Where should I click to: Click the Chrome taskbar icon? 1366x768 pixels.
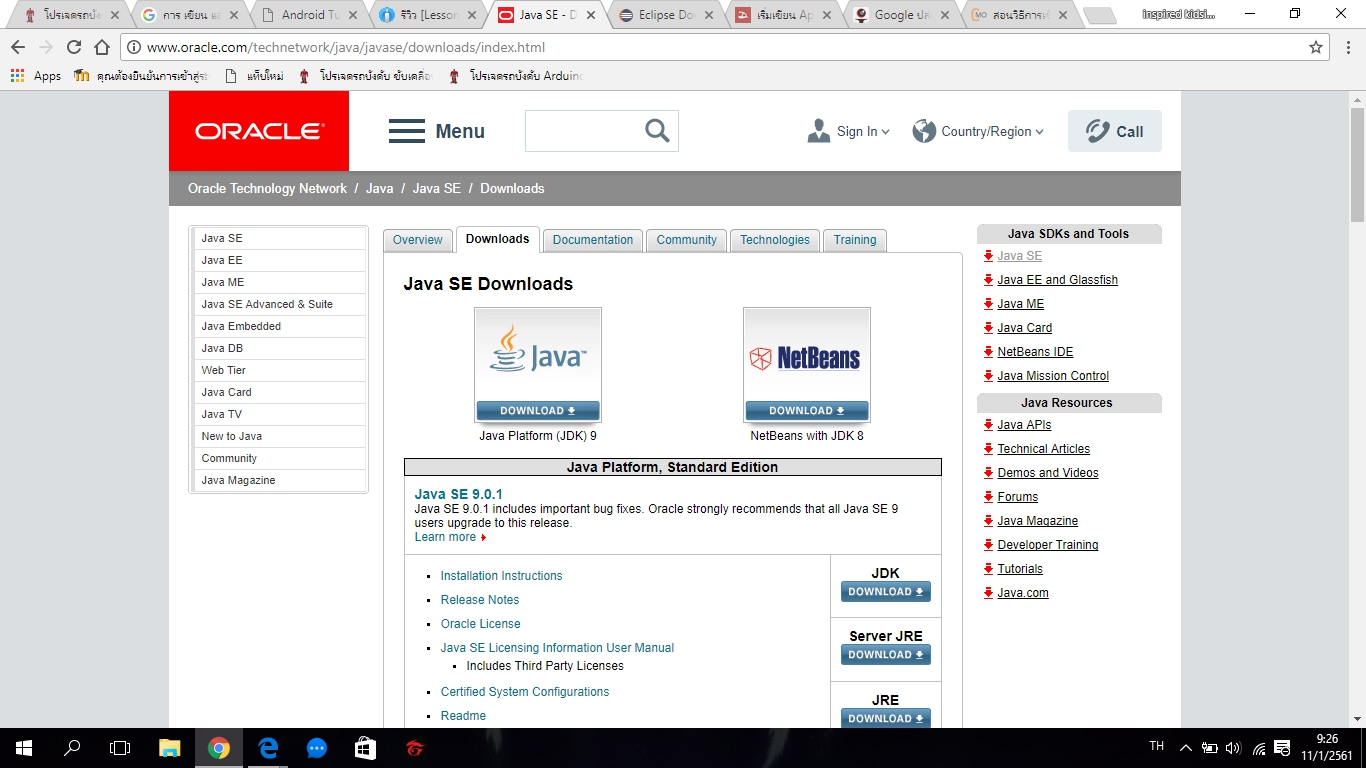[x=219, y=748]
